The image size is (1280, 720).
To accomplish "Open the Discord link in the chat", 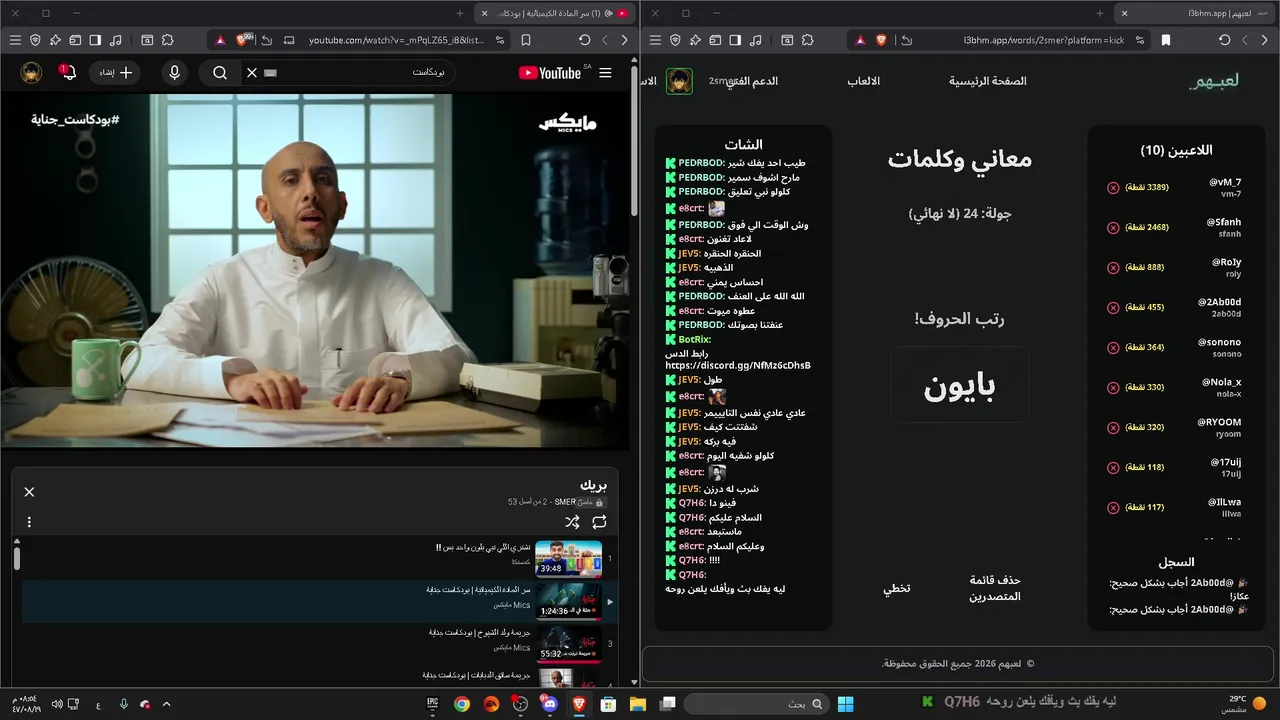I will (738, 365).
